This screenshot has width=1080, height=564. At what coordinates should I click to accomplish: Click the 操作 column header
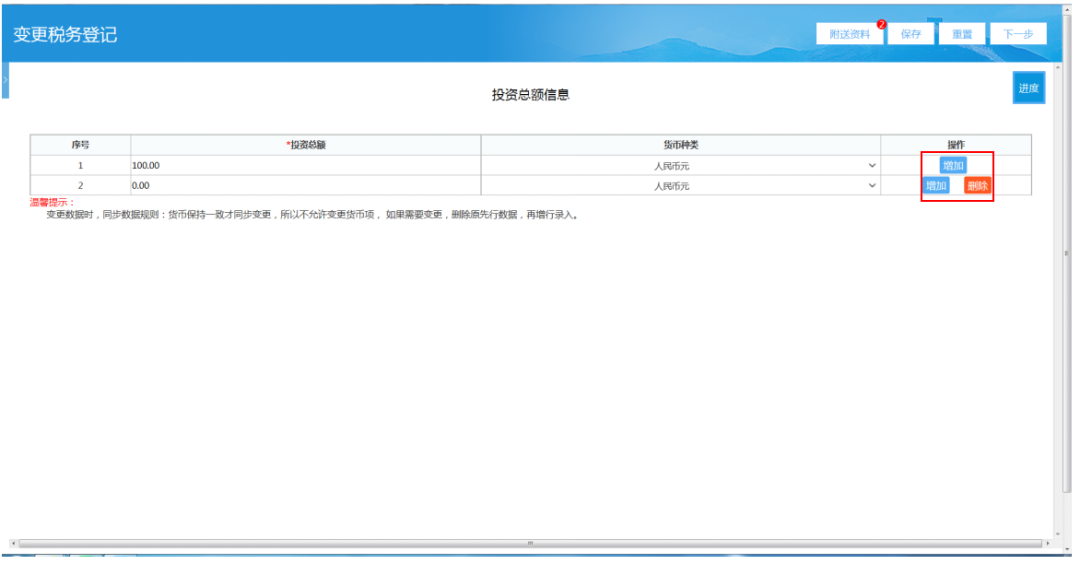click(x=956, y=145)
